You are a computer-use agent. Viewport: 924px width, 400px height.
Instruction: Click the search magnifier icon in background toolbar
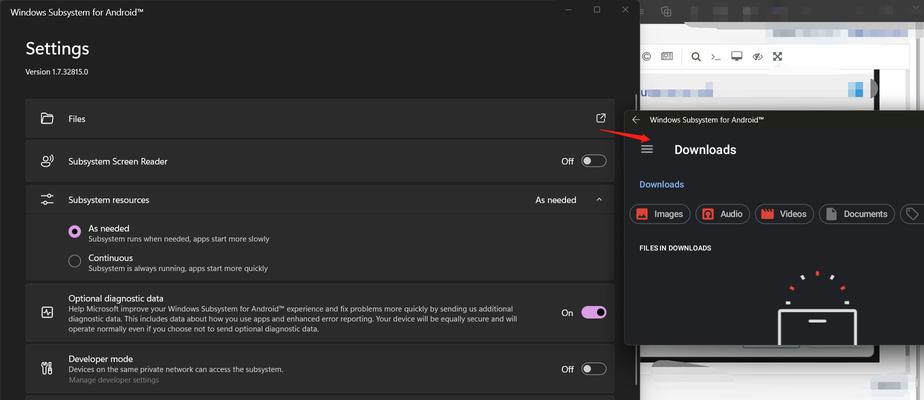(696, 57)
